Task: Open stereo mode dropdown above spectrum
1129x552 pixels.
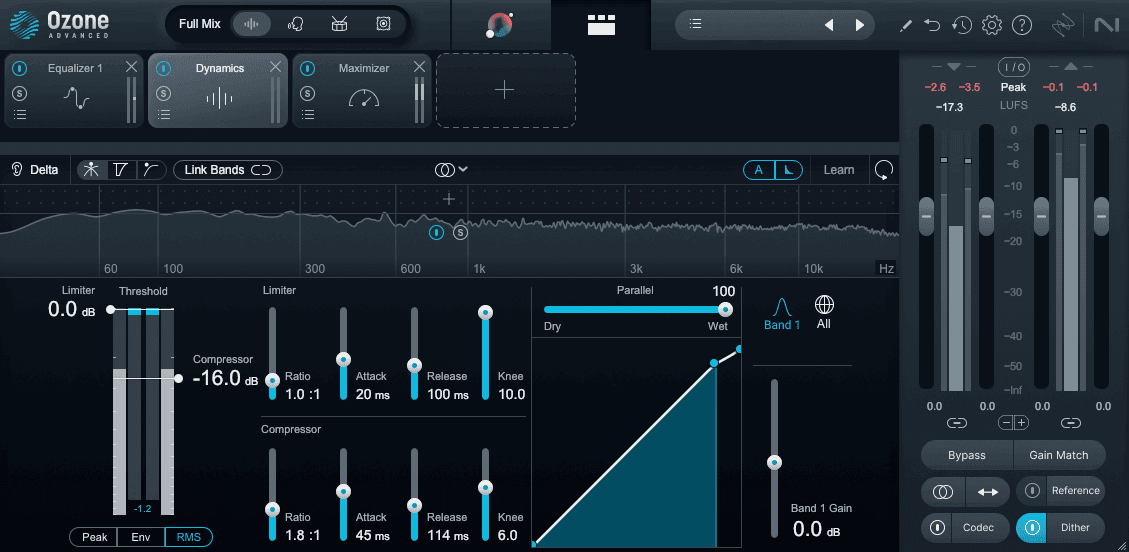Action: coord(451,169)
